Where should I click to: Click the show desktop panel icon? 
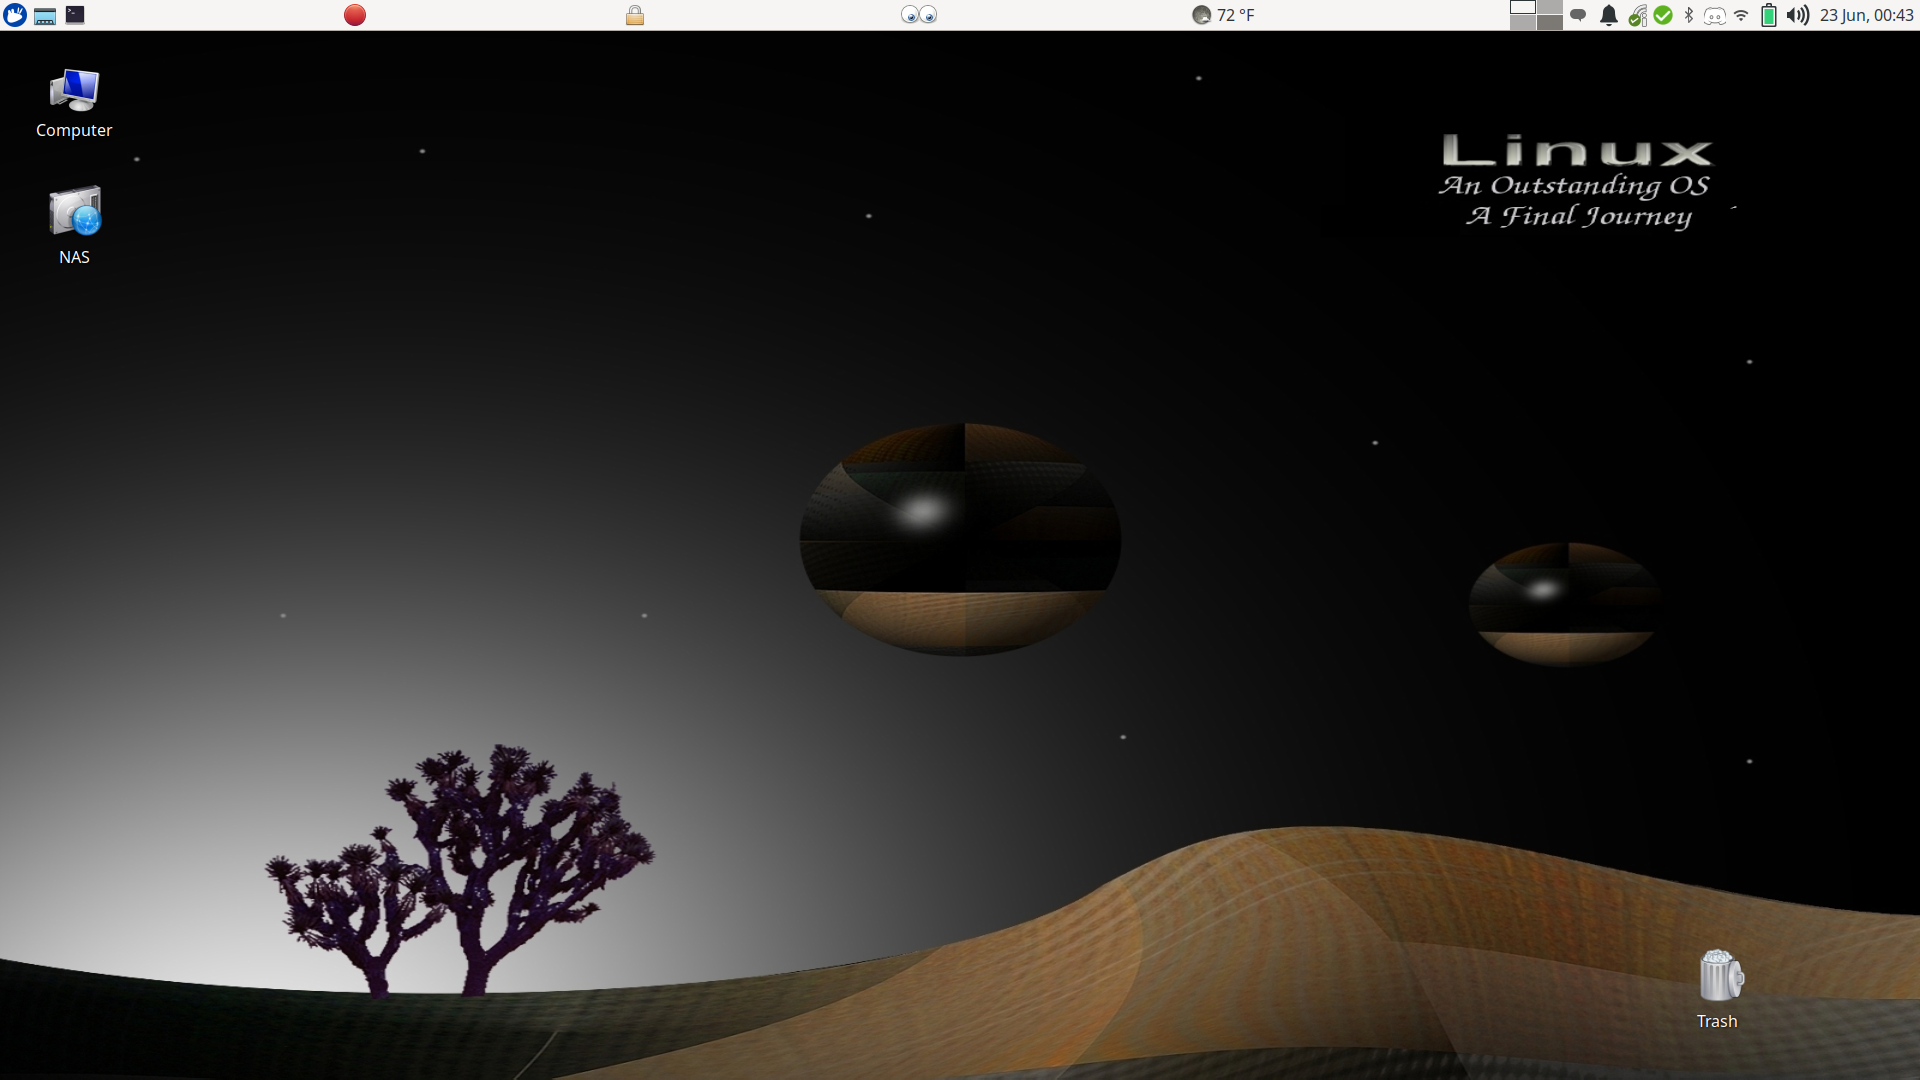(45, 15)
